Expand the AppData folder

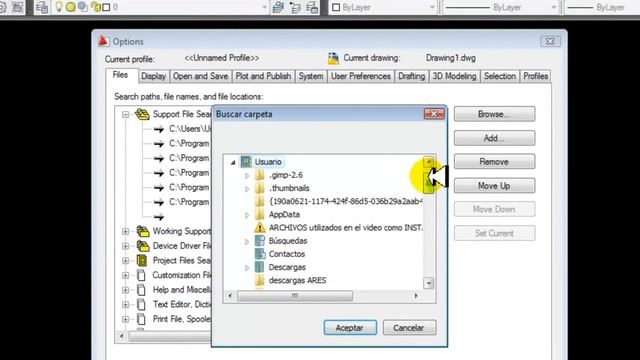(247, 215)
